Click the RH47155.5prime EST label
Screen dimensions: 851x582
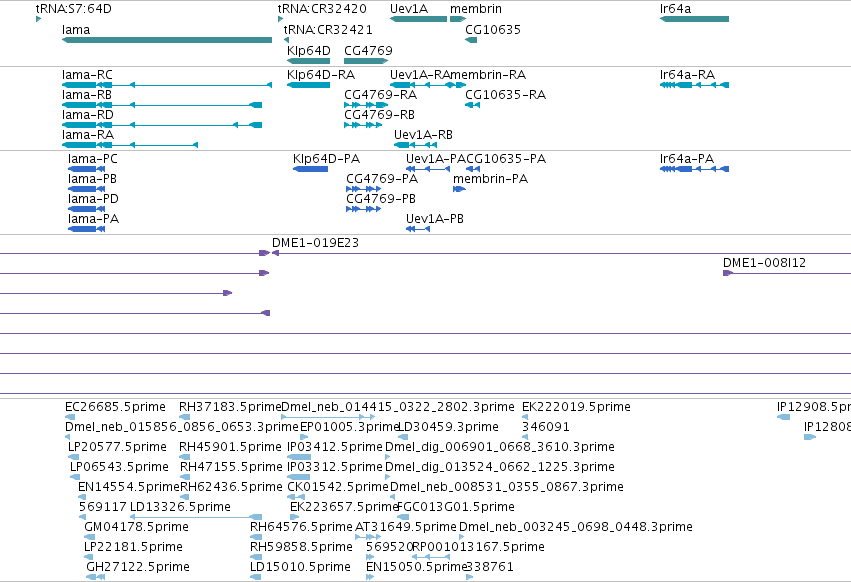point(231,467)
